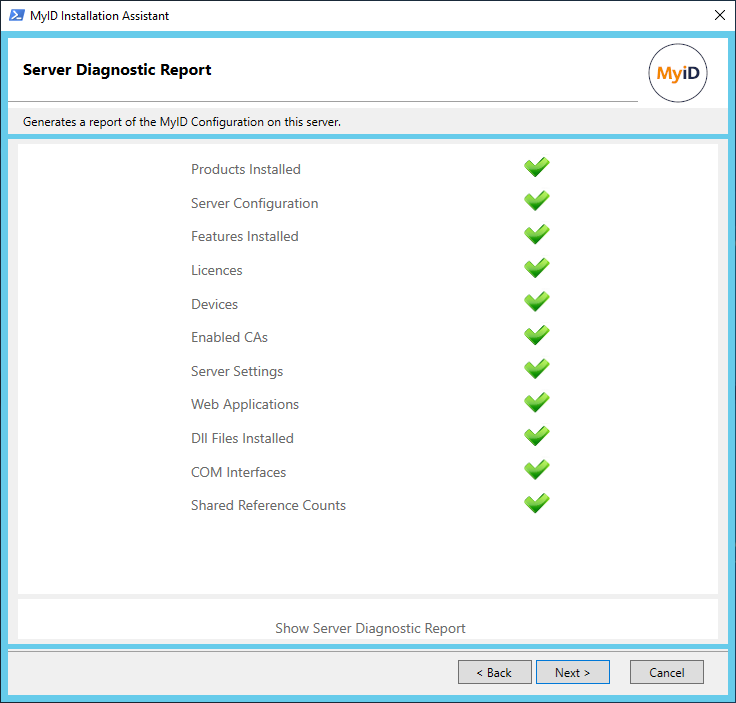The width and height of the screenshot is (736, 703).
Task: Click the MyID logo in header
Action: pos(678,73)
